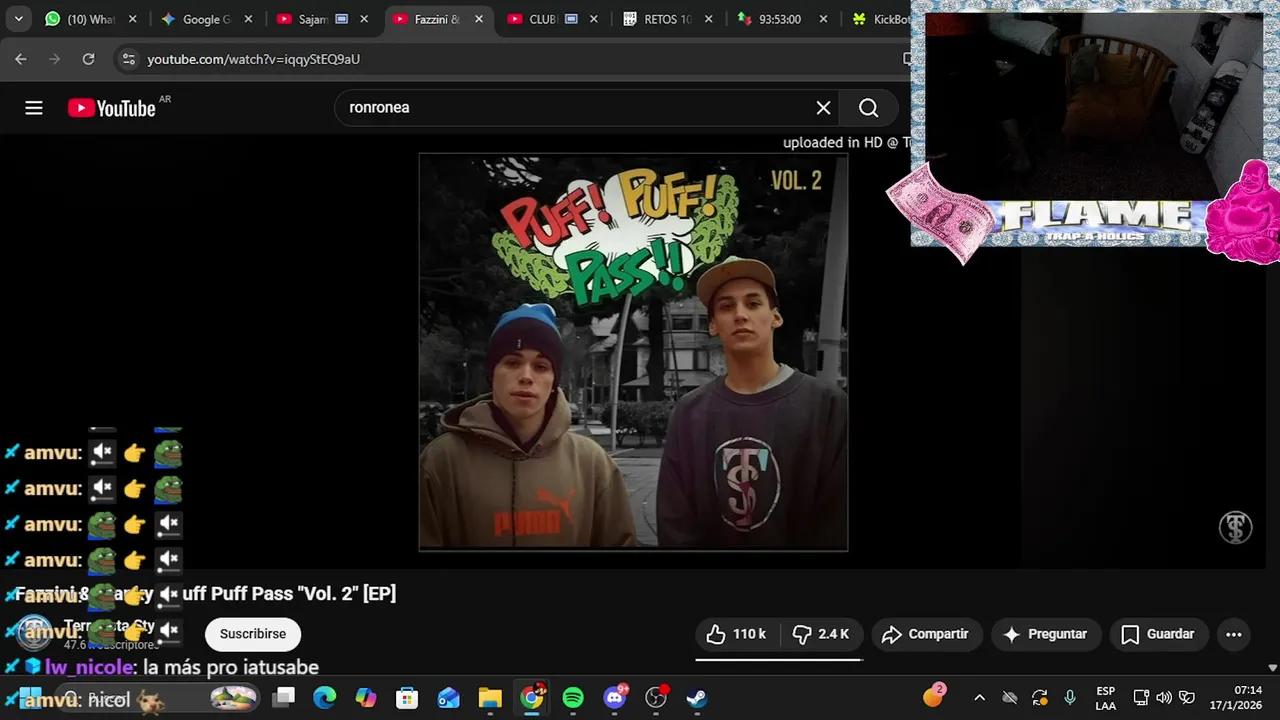Screen dimensions: 1280x720
Task: Ask about the video with Preguntar
Action: (1045, 634)
